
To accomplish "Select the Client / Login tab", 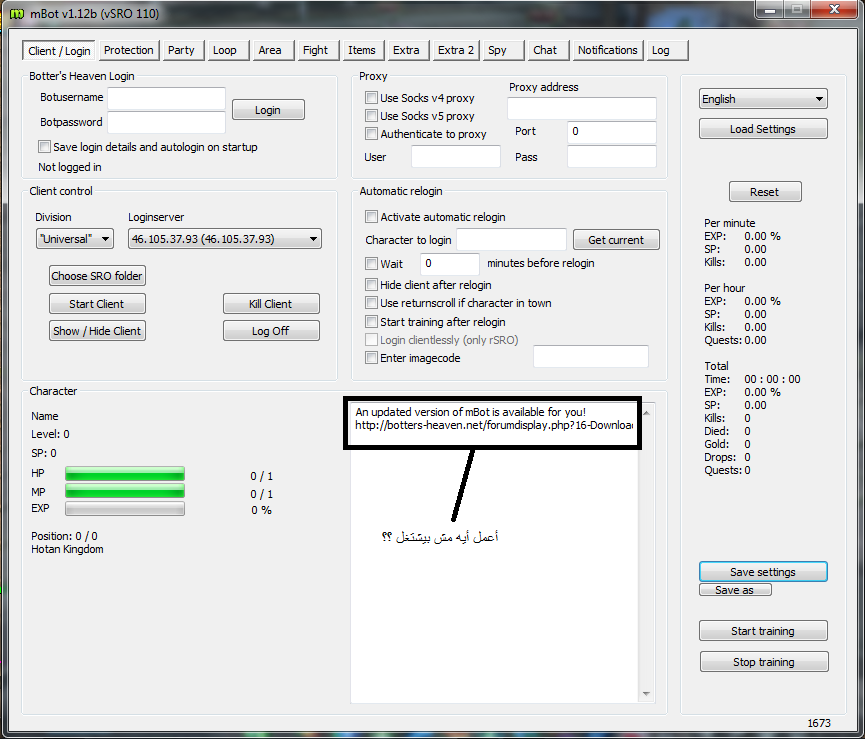I will (x=59, y=51).
